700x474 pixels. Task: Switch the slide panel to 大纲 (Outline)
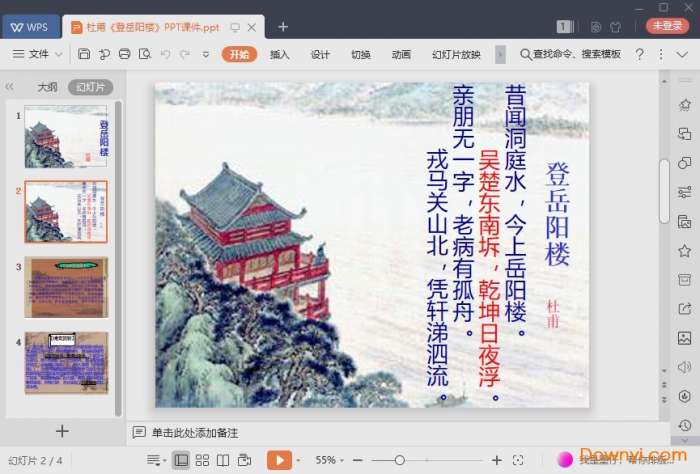tap(47, 87)
